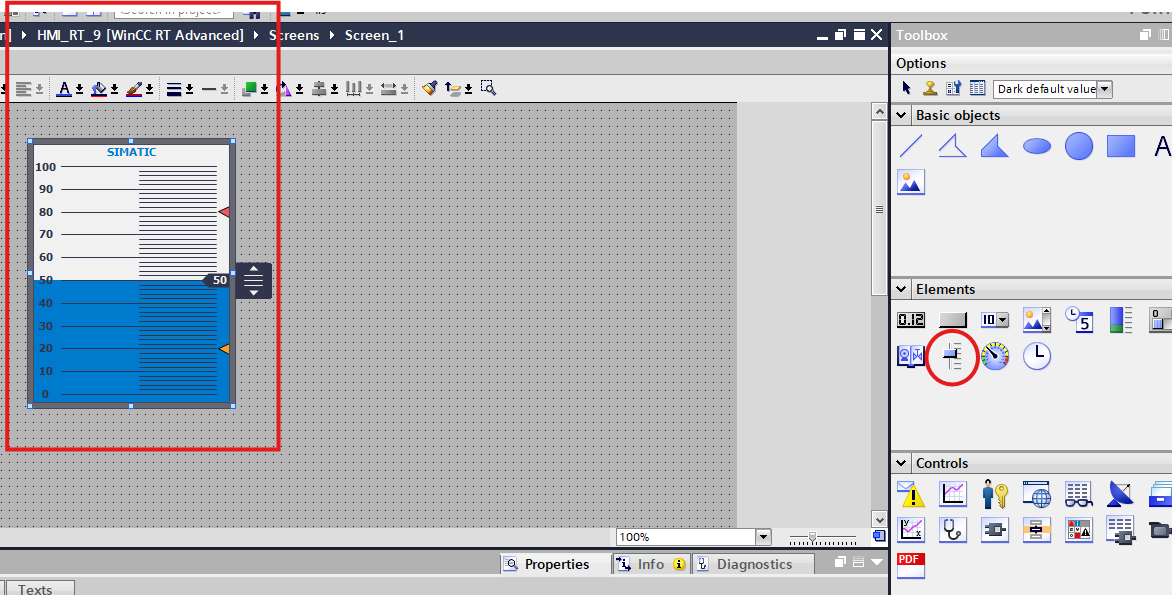Switch to the Info tab
The width and height of the screenshot is (1172, 595).
click(x=650, y=564)
